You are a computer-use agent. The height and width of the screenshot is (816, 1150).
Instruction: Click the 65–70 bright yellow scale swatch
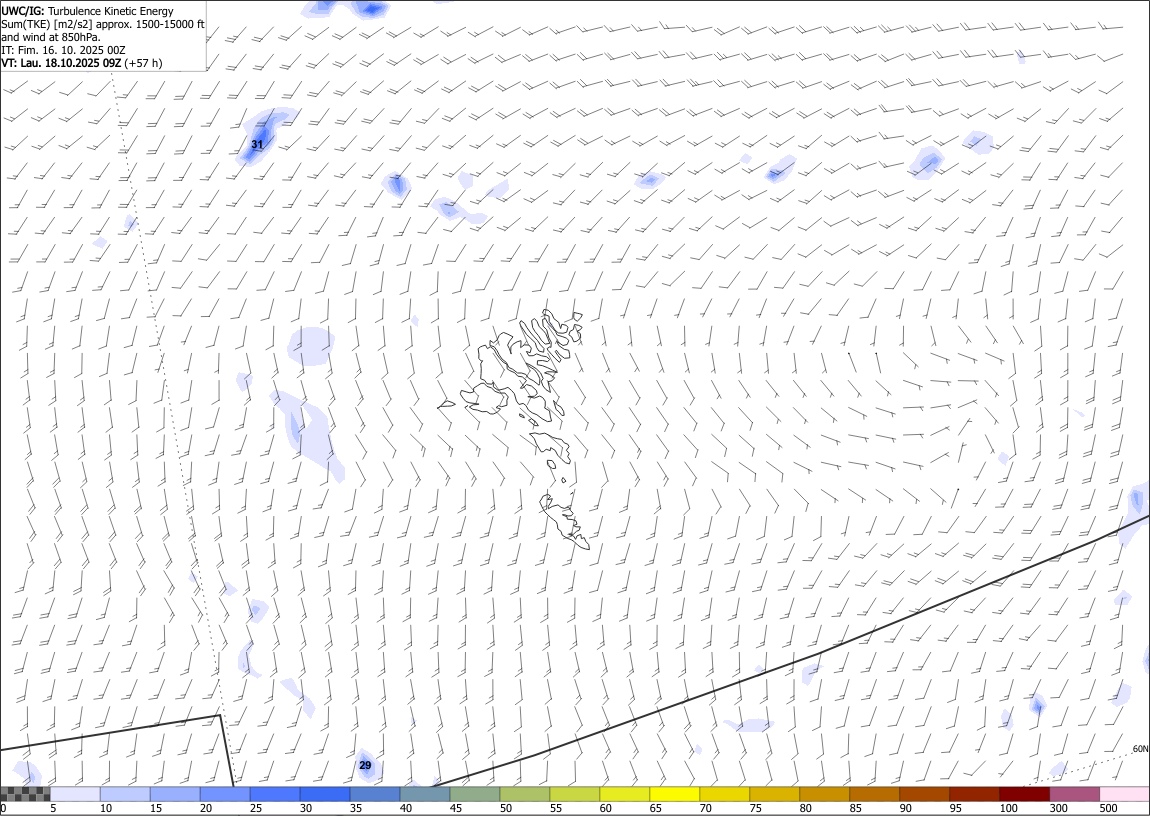[675, 794]
